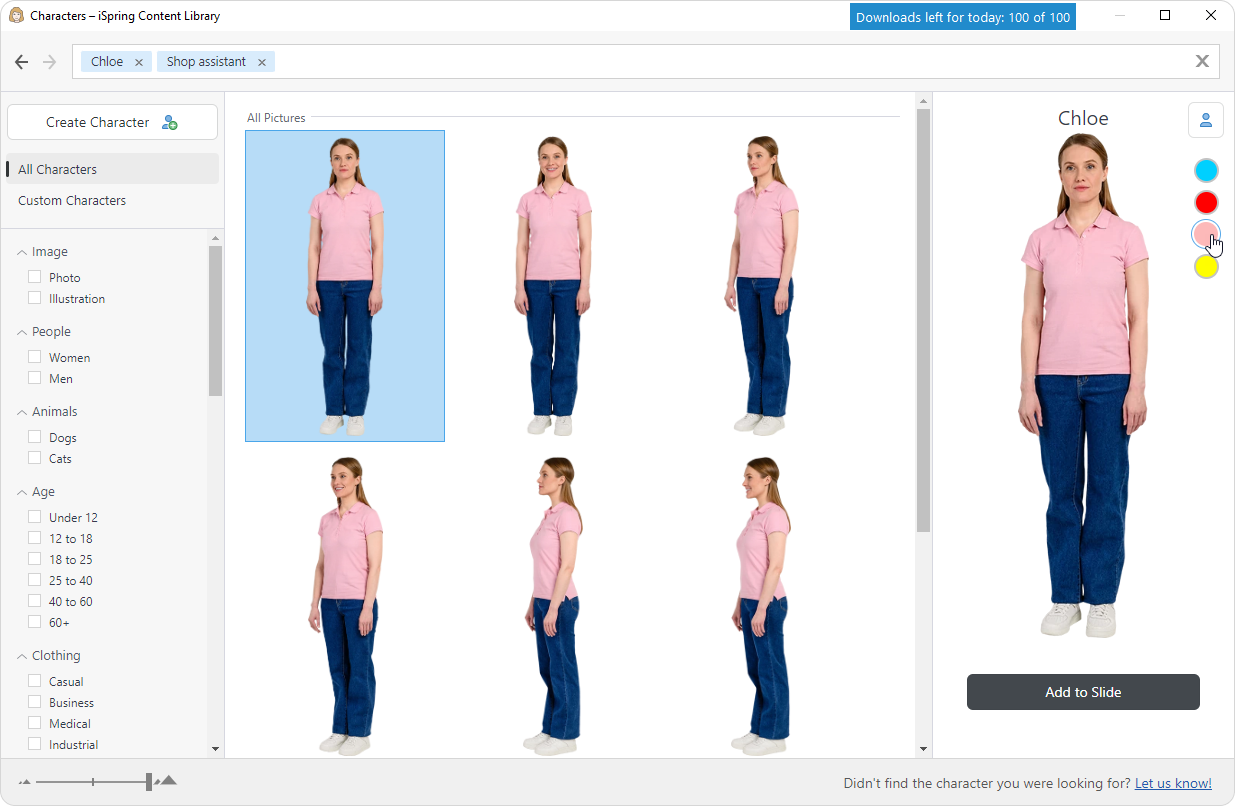Choose the red shirt color swatch

(x=1206, y=203)
